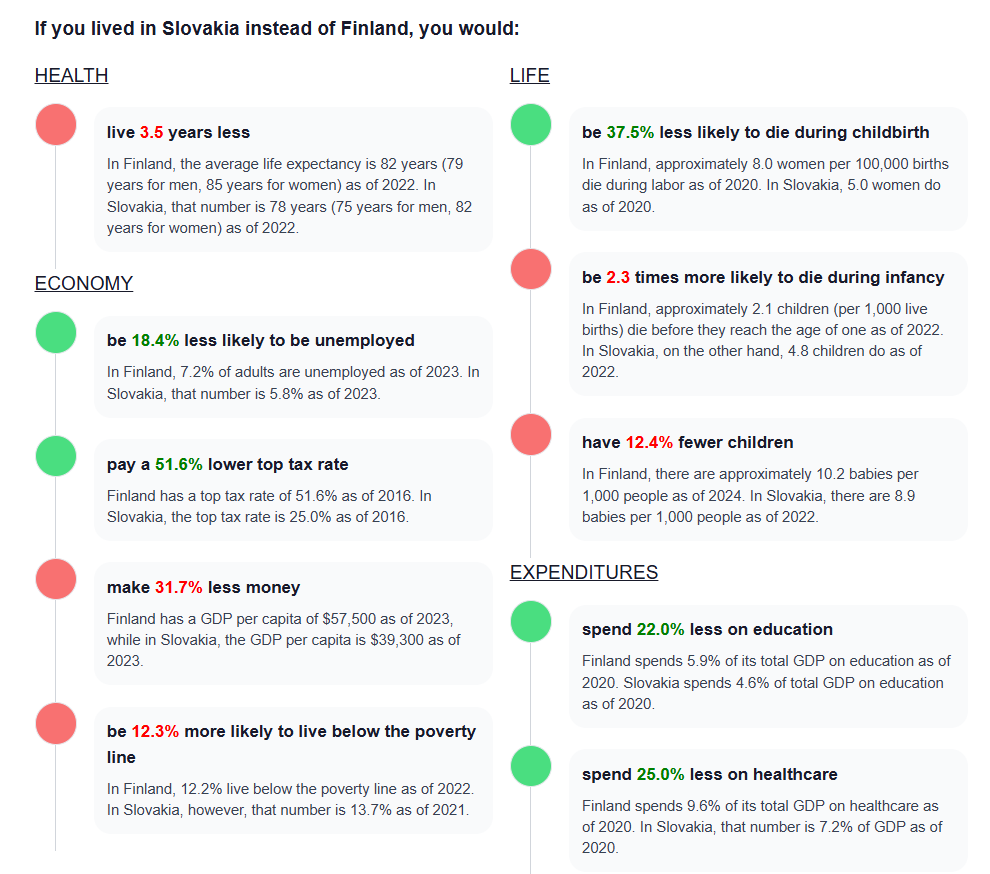Click the red circle beside fewer children
Screen dimensions: 990x874
click(531, 434)
